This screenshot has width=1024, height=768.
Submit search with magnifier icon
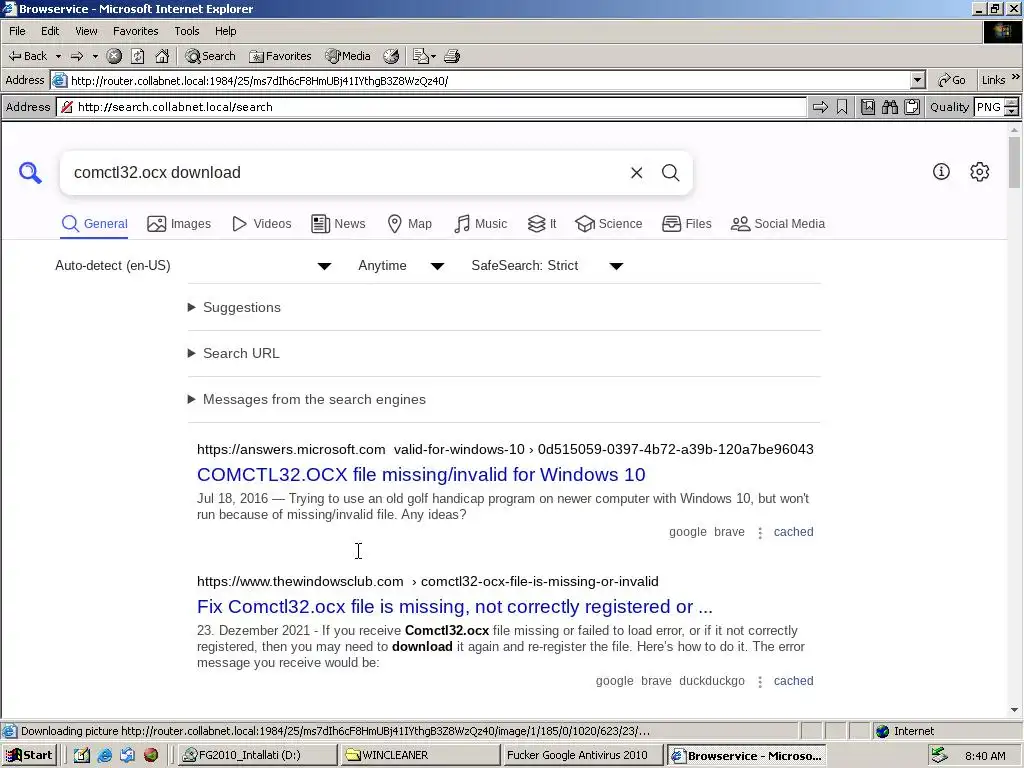(x=671, y=172)
